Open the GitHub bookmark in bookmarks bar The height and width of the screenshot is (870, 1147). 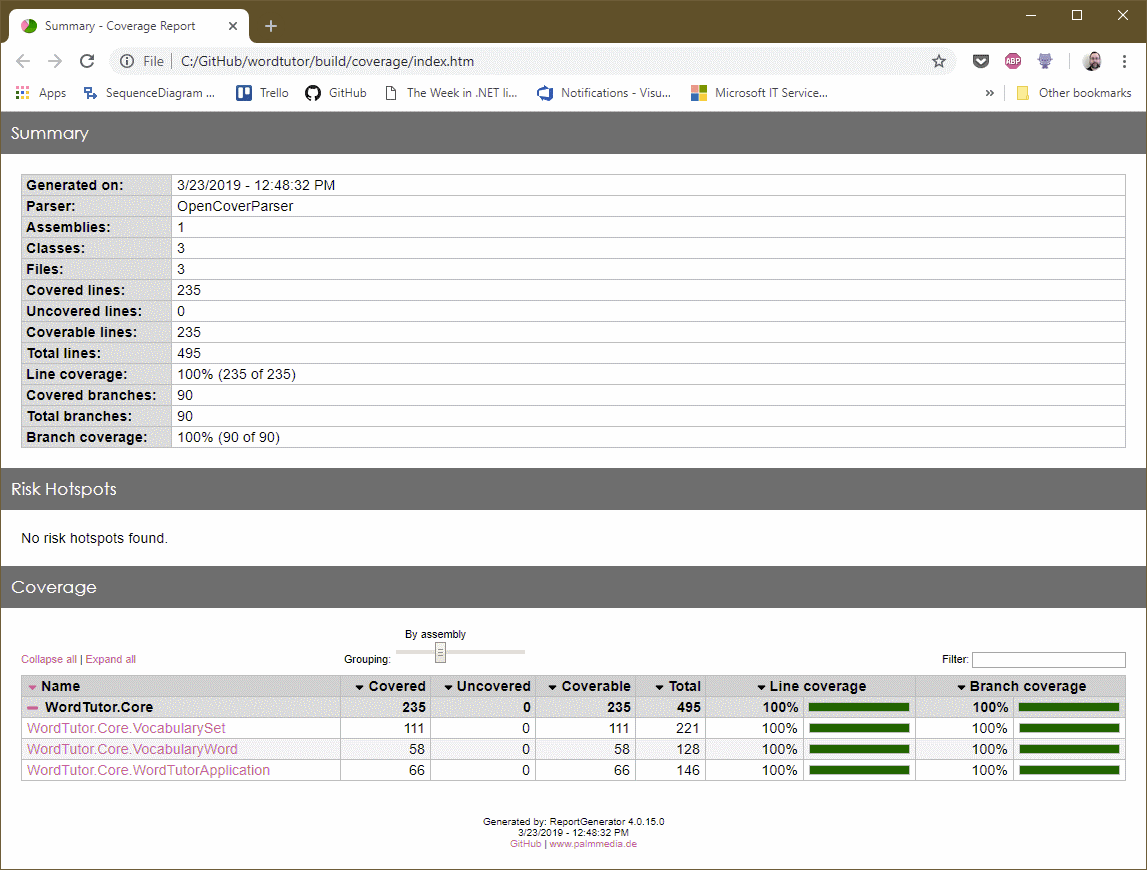point(336,93)
